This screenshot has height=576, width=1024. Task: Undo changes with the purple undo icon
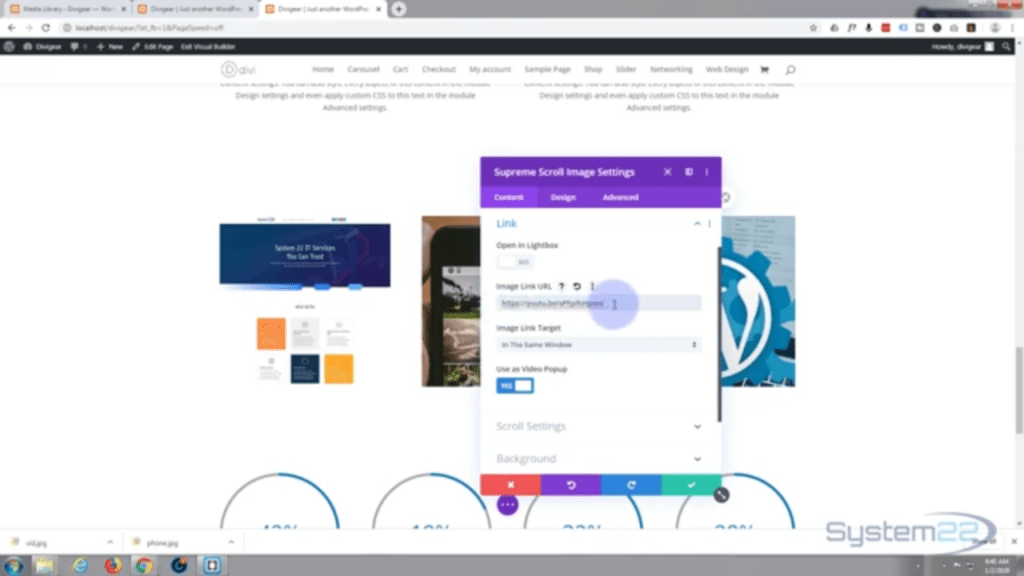(x=570, y=484)
